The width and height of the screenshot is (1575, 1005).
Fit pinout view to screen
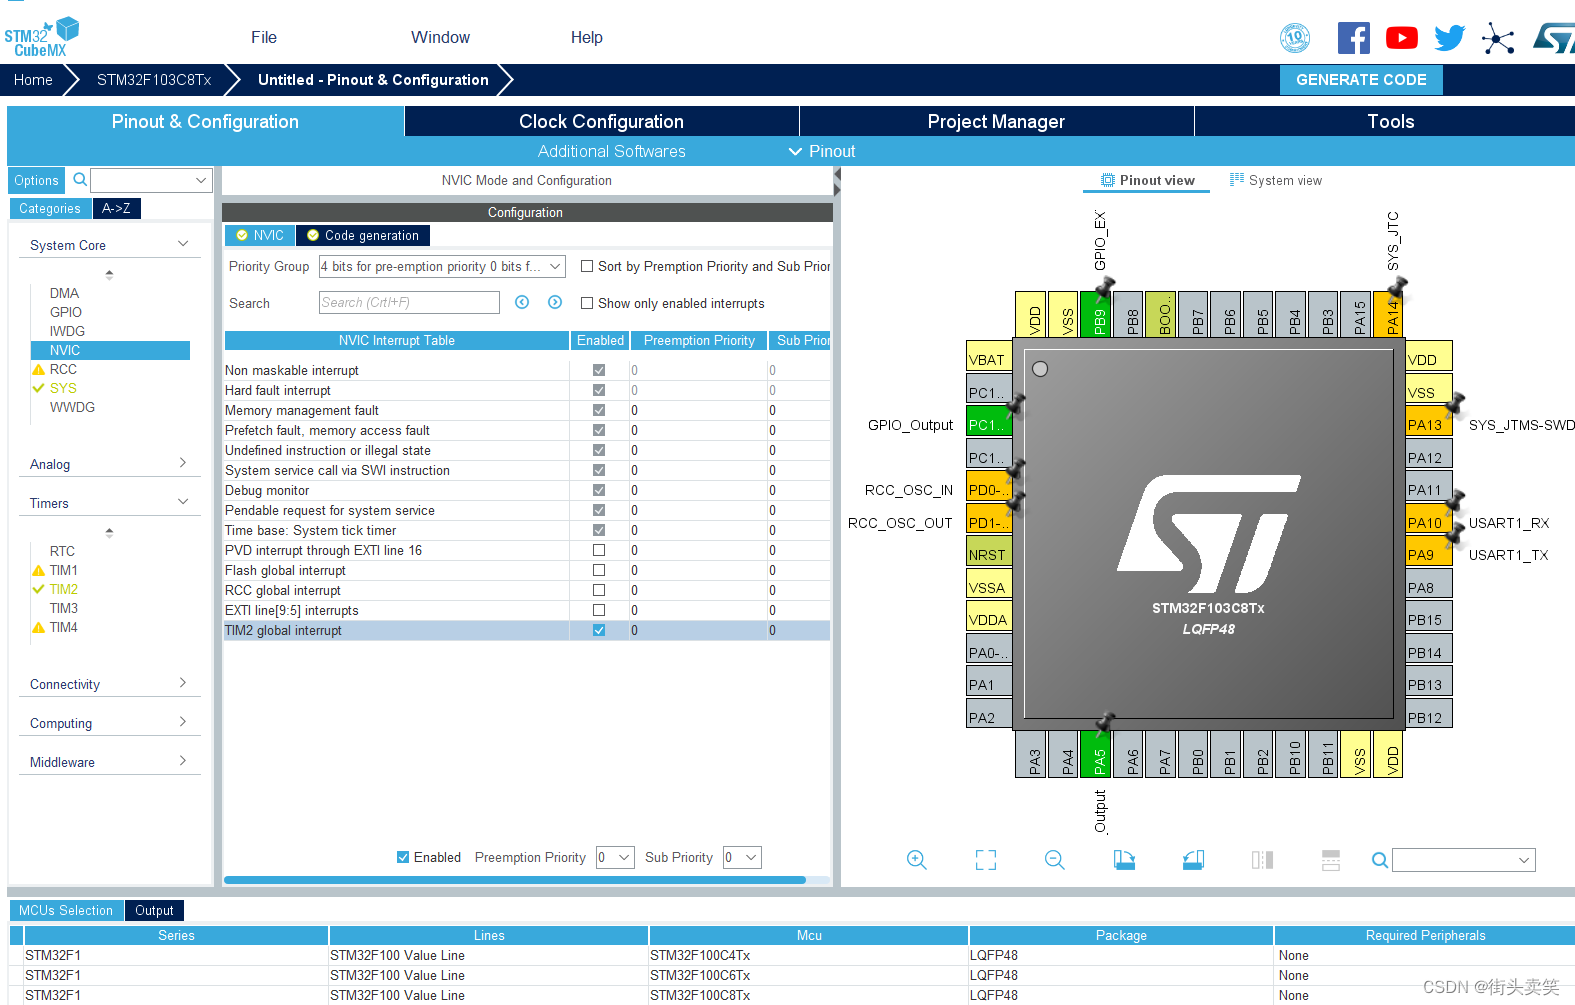pyautogui.click(x=986, y=860)
